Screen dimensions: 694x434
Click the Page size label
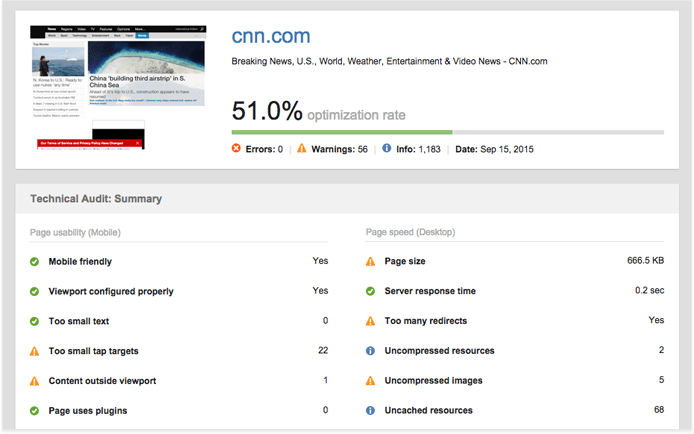pyautogui.click(x=405, y=261)
